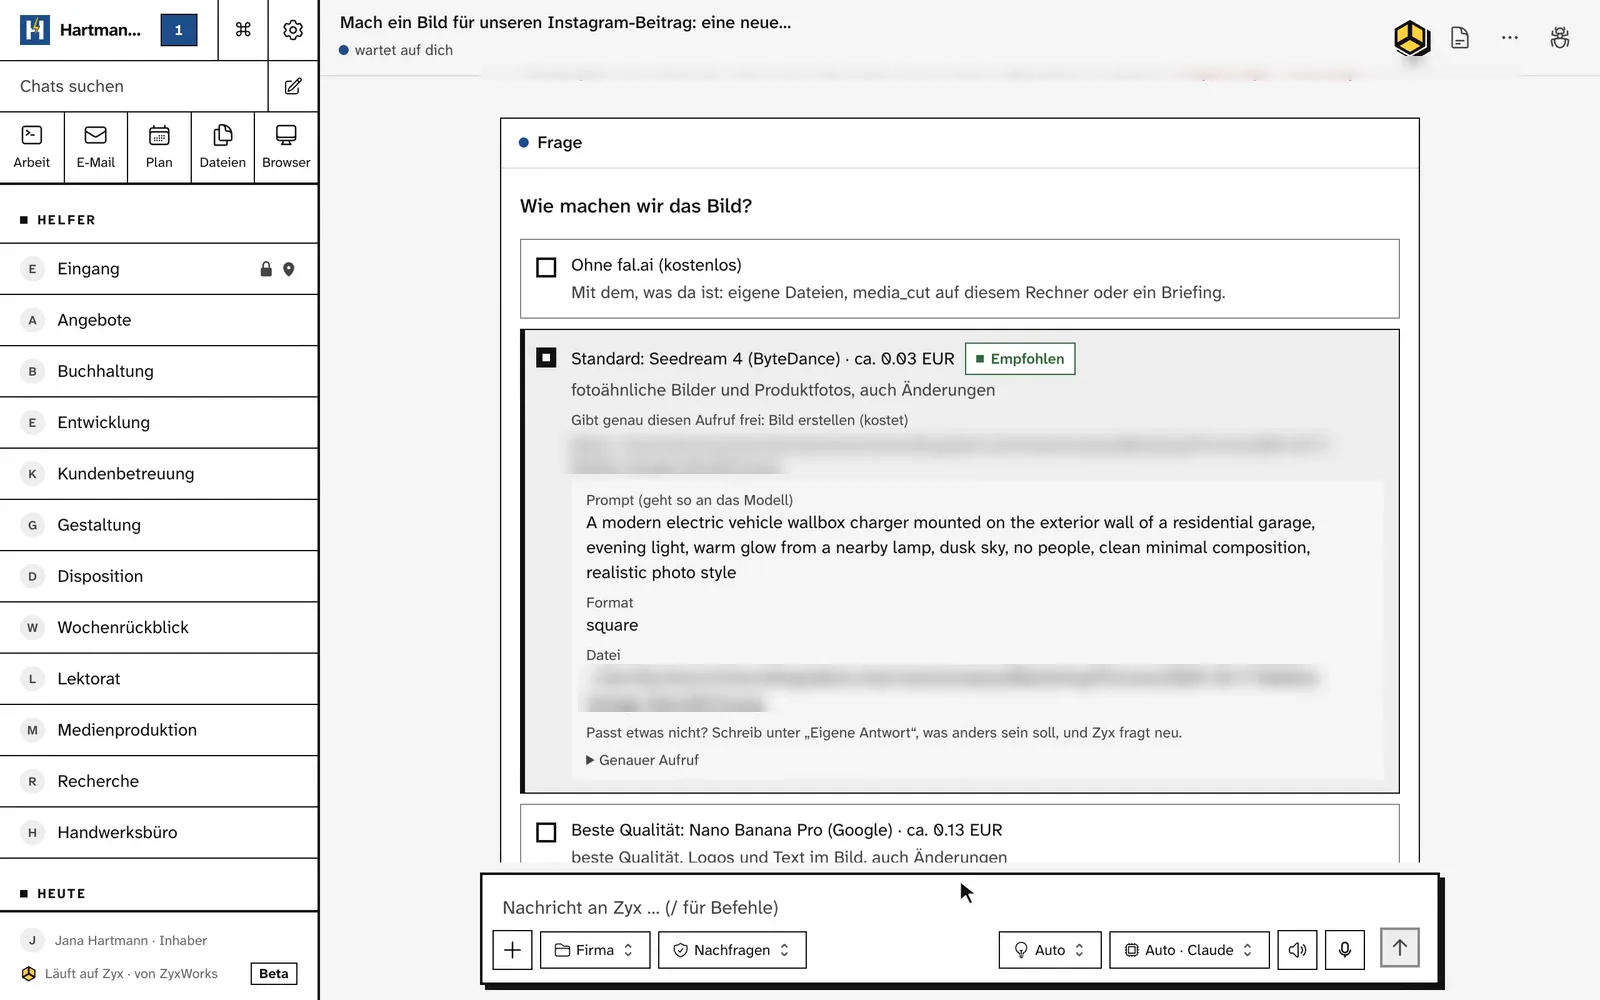The height and width of the screenshot is (1000, 1600).
Task: Send the message with arrow button
Action: [1400, 947]
